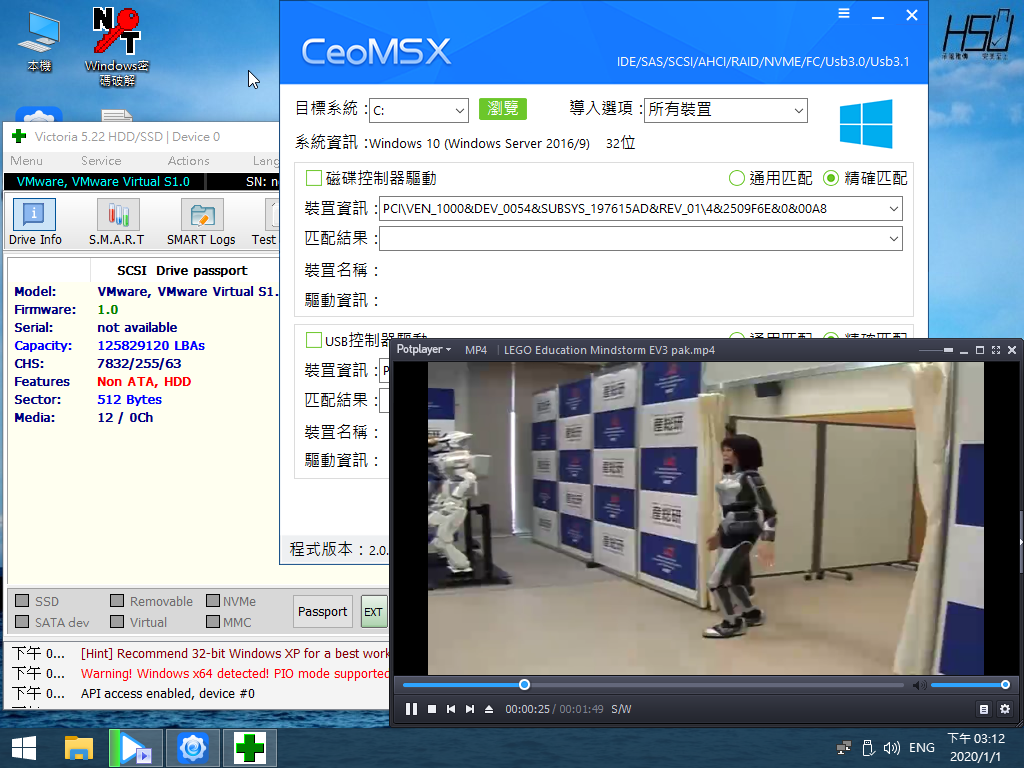Click the Passport button in Victoria
This screenshot has height=768, width=1024.
point(323,612)
